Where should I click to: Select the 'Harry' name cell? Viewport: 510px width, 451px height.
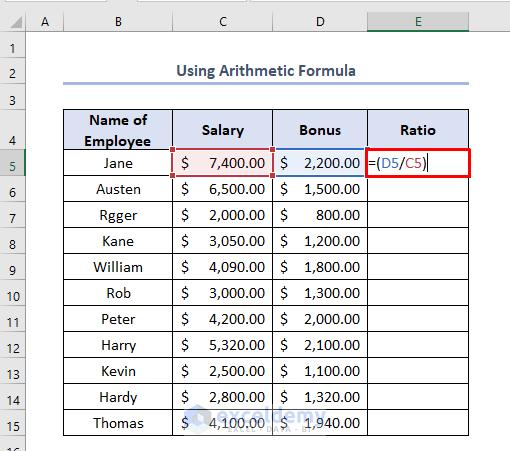coord(118,345)
